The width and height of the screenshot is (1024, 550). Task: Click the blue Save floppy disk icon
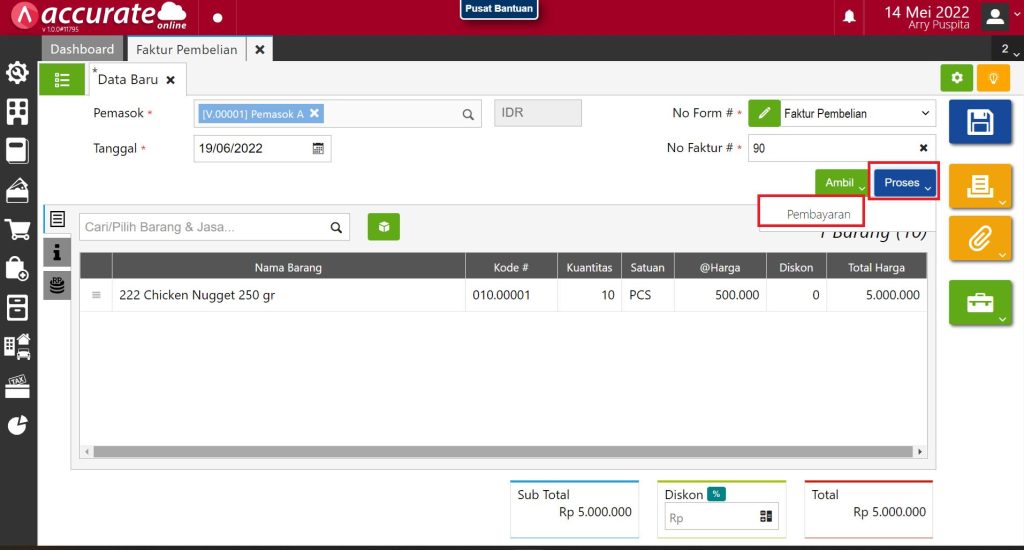click(980, 123)
